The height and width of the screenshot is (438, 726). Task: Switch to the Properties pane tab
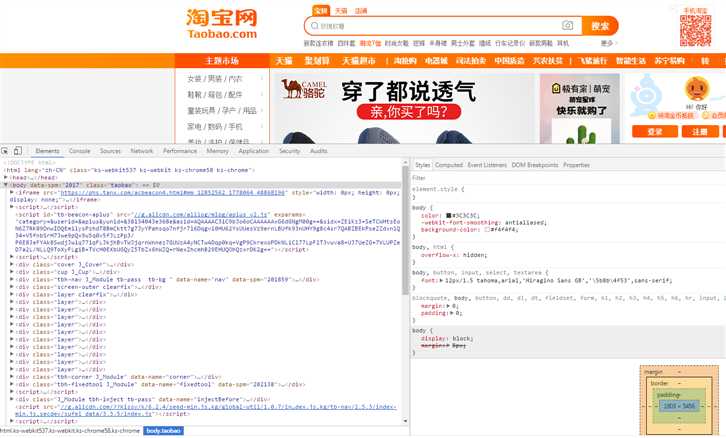(576, 165)
